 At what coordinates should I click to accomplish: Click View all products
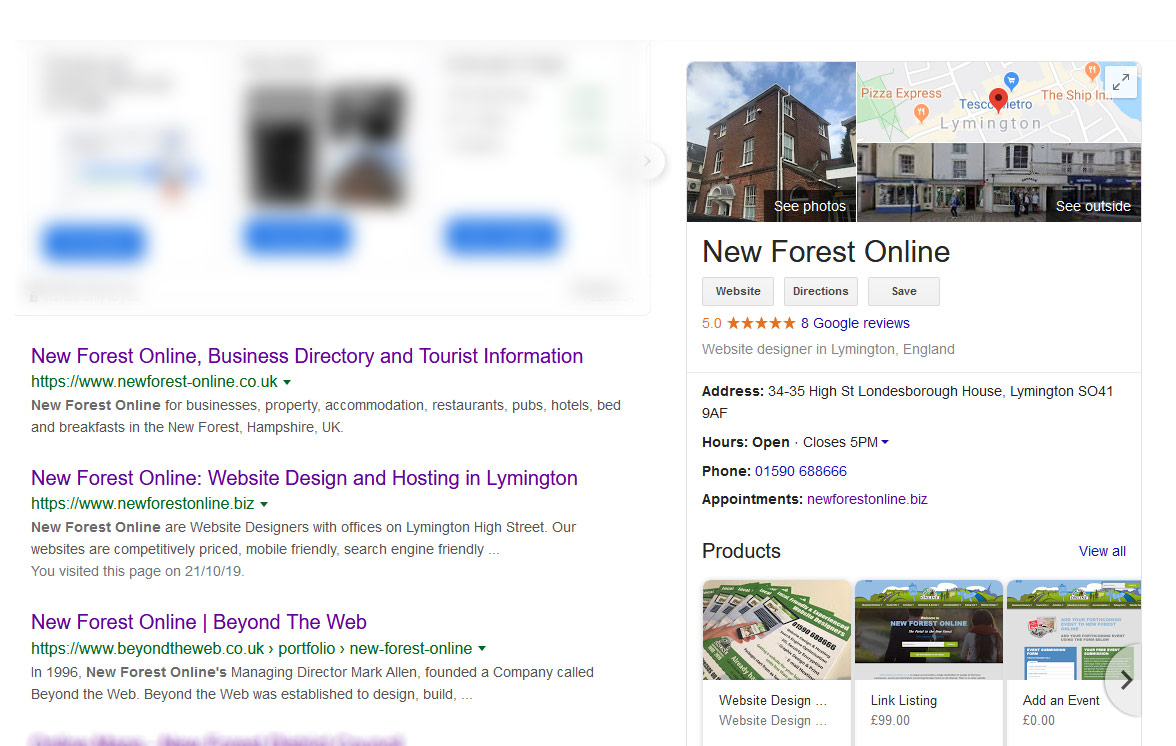pos(1102,551)
